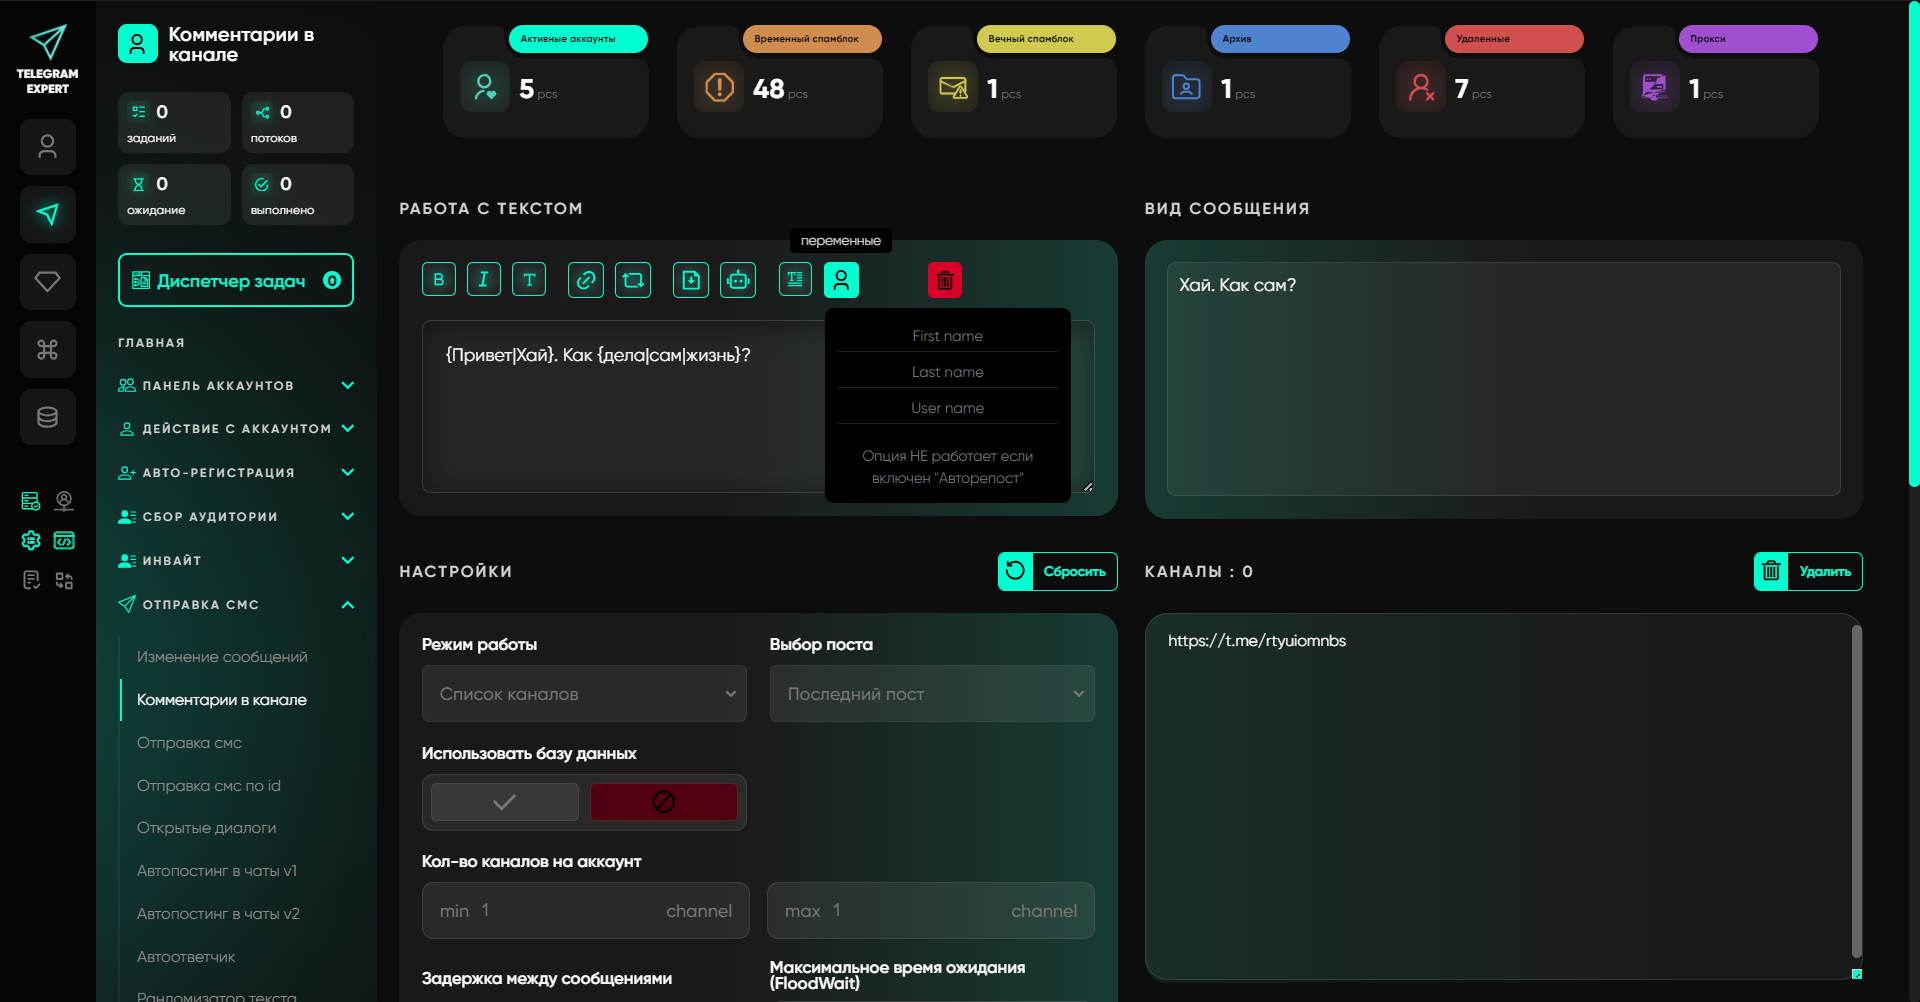Screen dimensions: 1920x1002
Task: Disable use database with red prohibit toggle
Action: (663, 802)
